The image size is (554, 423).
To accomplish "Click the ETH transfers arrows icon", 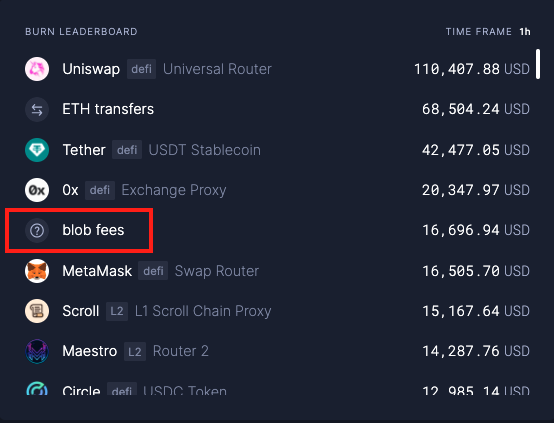I will pos(37,110).
